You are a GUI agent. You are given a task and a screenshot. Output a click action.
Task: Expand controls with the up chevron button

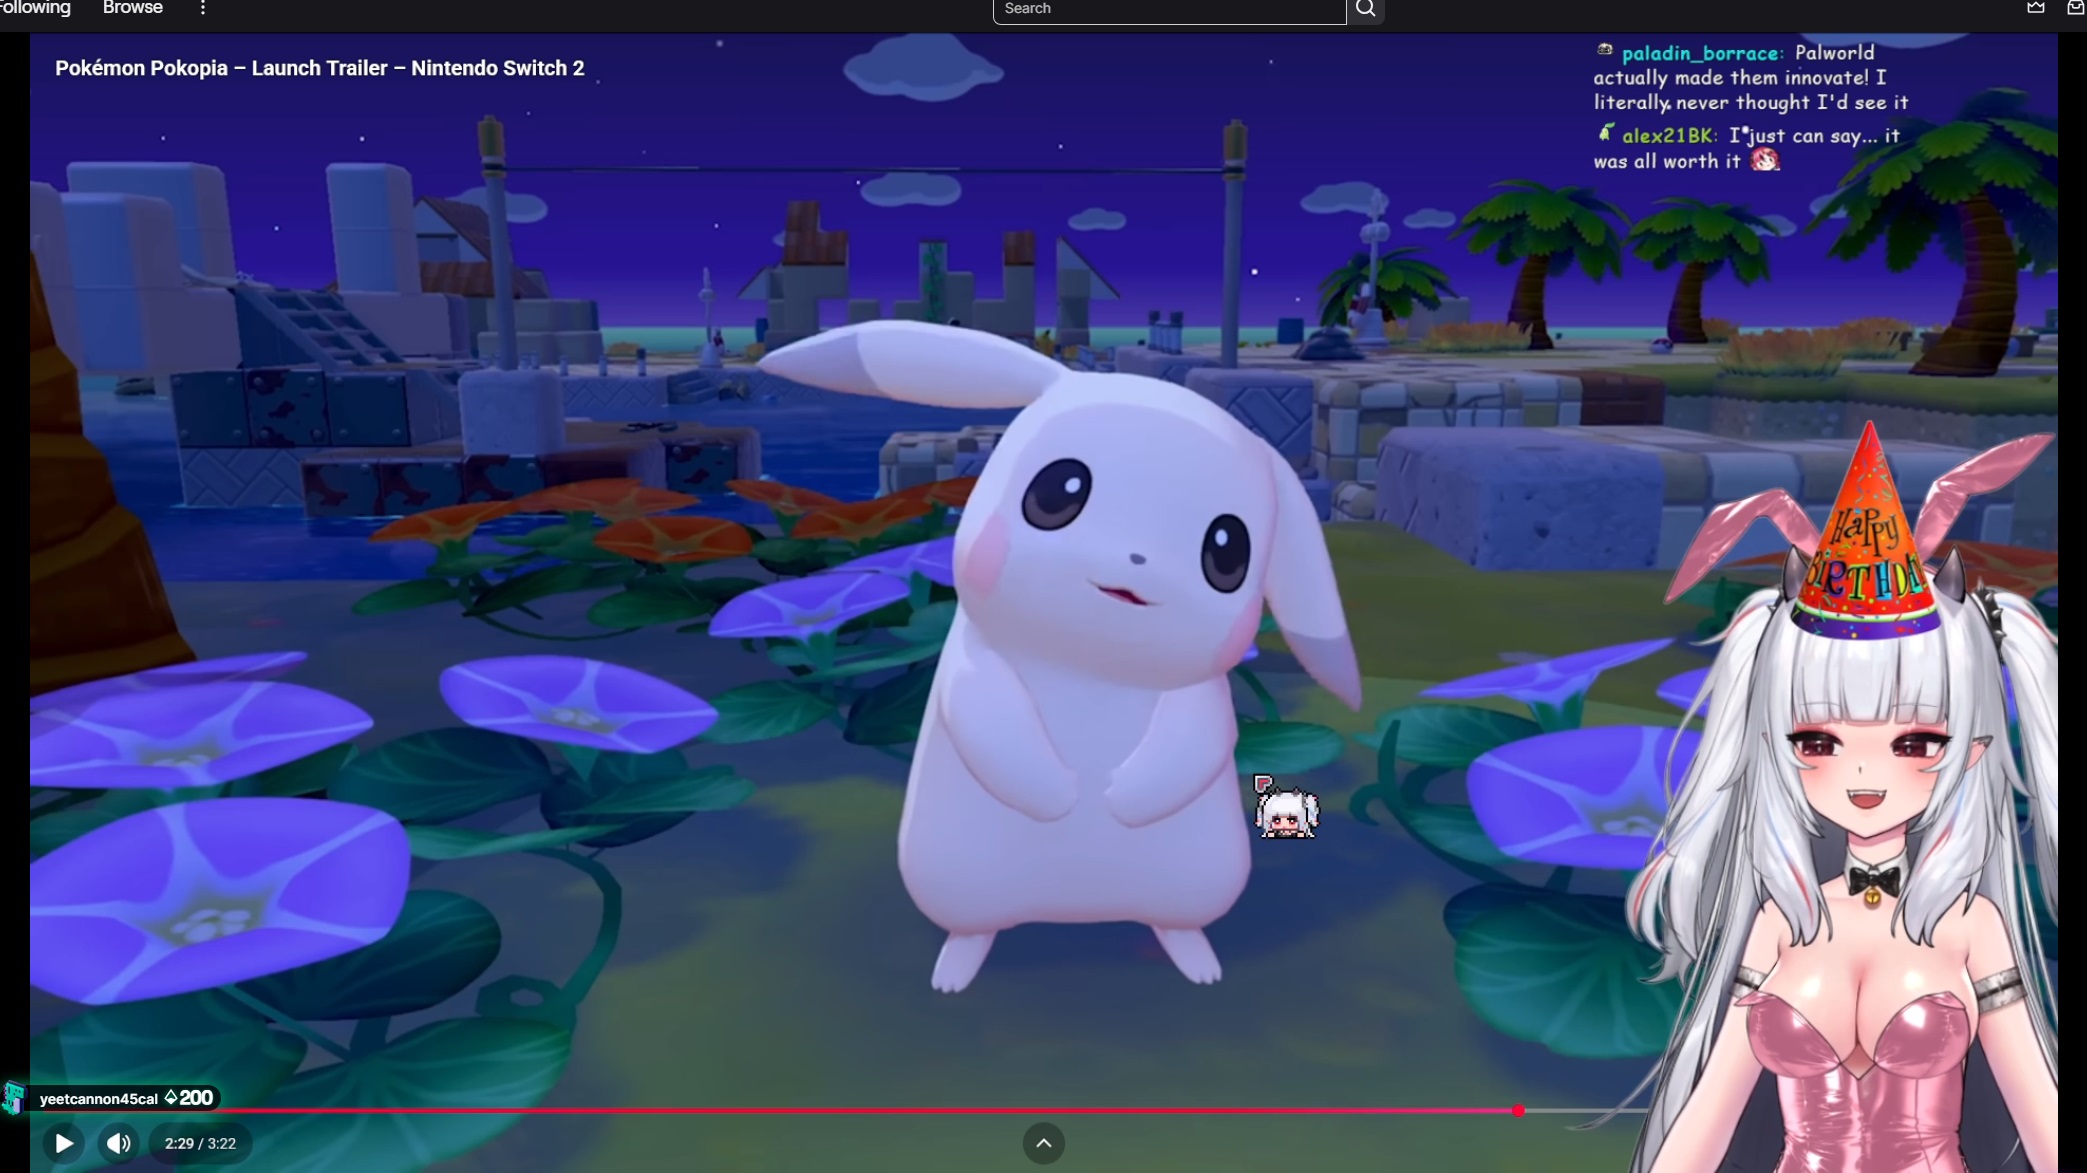1043,1143
